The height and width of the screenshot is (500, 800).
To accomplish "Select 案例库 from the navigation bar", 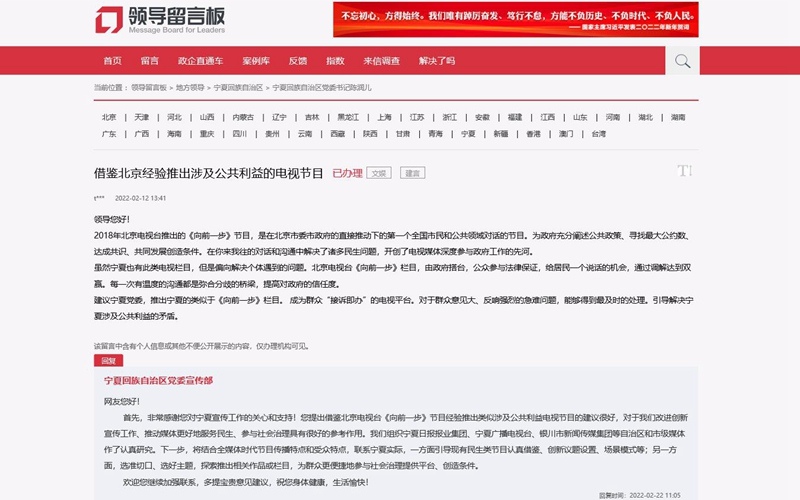I will [x=256, y=61].
